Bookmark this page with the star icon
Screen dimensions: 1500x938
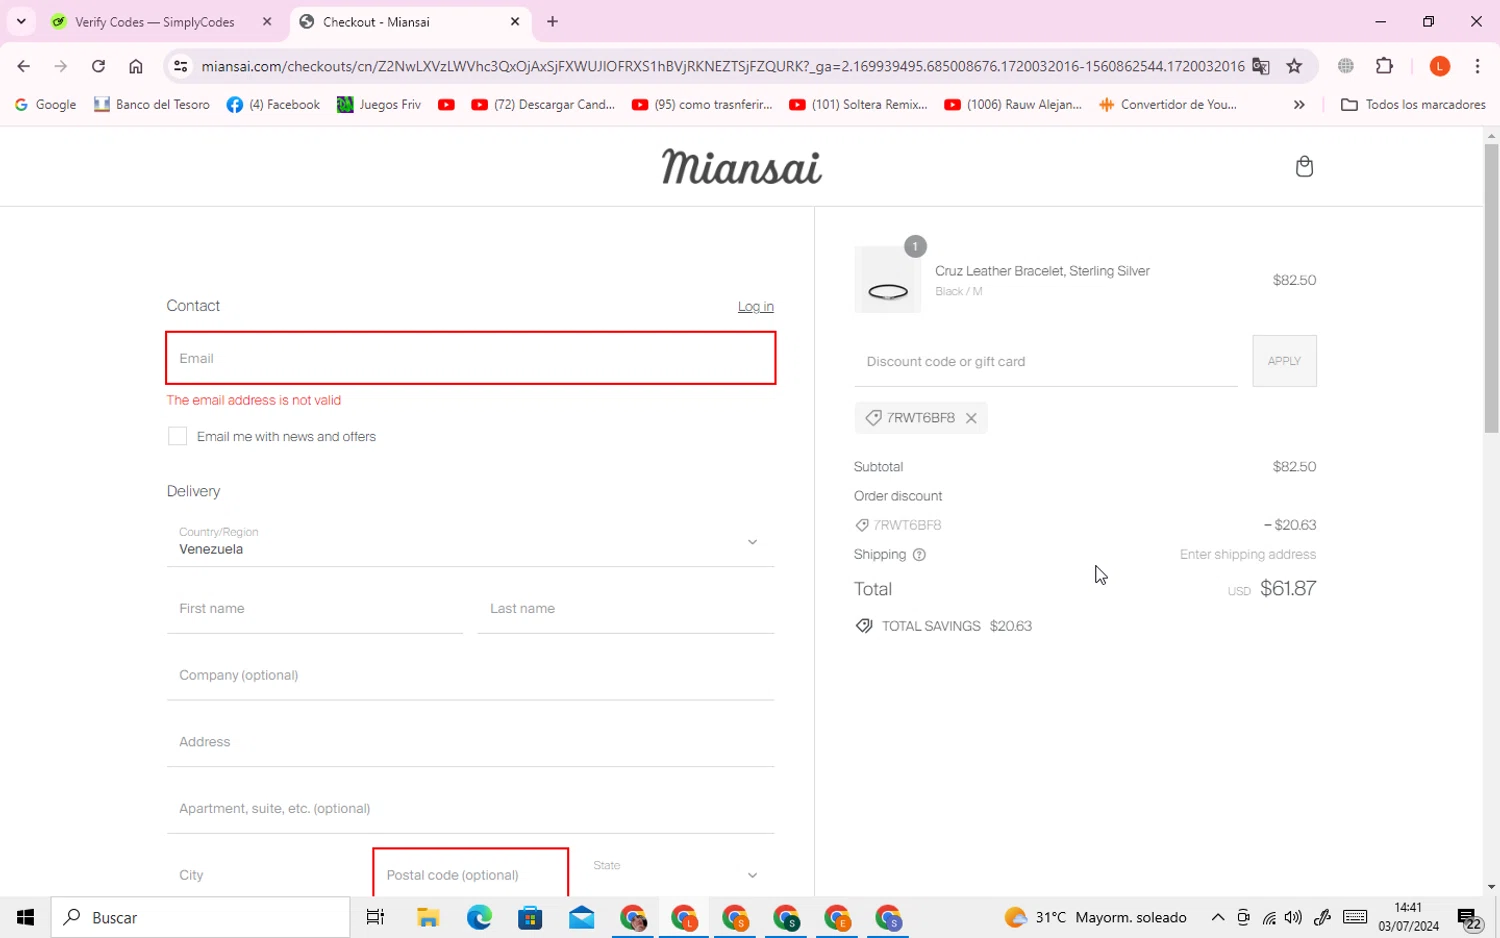tap(1294, 66)
